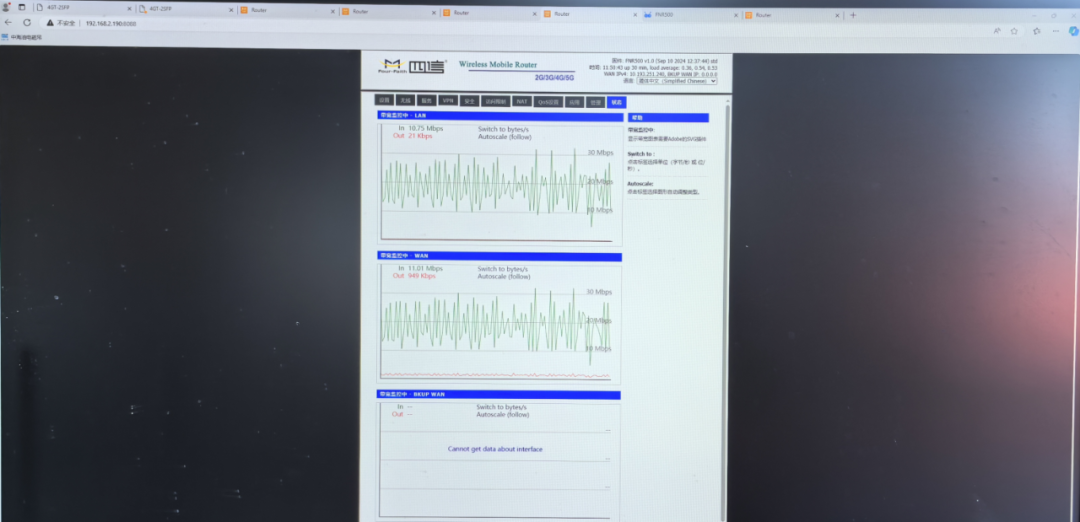1080x522 pixels.
Task: Open the NAT menu tab
Action: [522, 101]
